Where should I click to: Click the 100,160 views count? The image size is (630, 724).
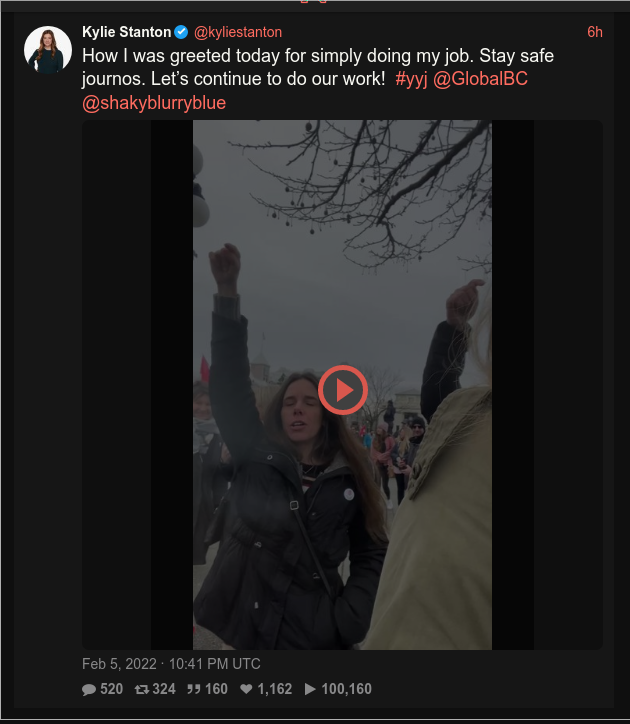[346, 689]
